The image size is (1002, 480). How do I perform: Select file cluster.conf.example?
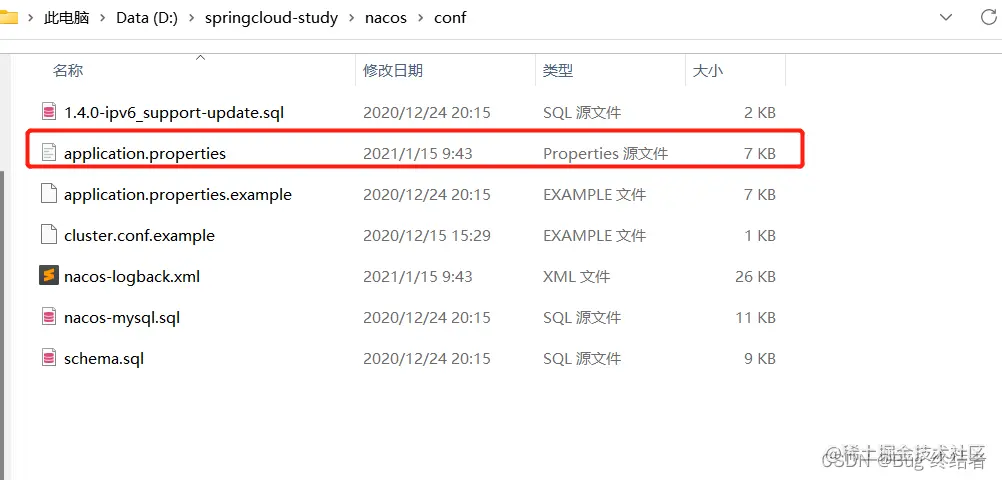pyautogui.click(x=139, y=235)
